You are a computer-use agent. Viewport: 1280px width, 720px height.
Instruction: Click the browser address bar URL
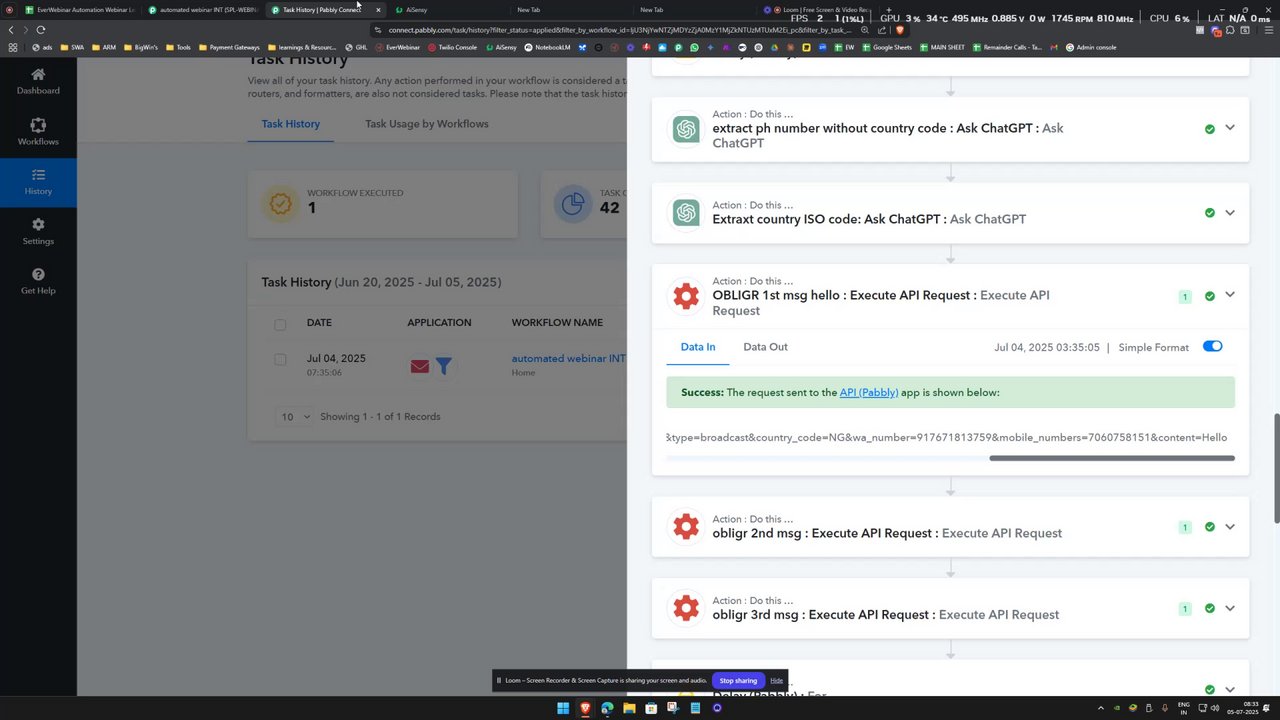pyautogui.click(x=620, y=30)
